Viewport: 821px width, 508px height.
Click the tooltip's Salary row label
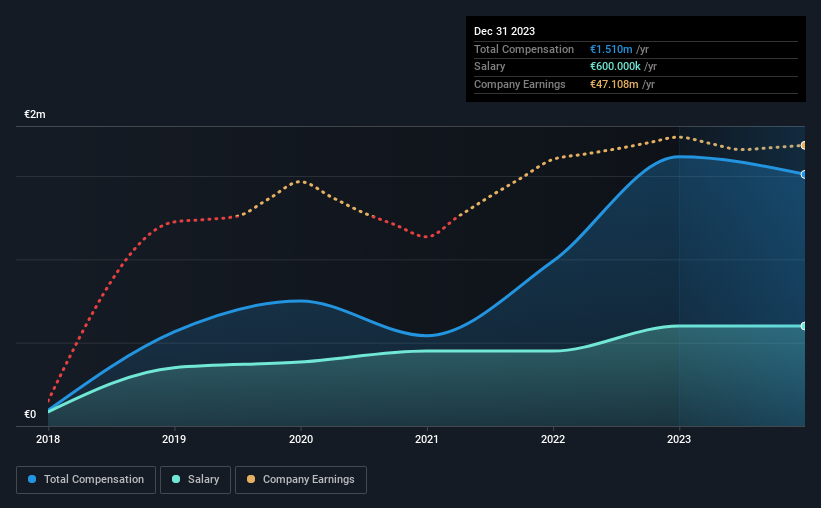pyautogui.click(x=490, y=67)
